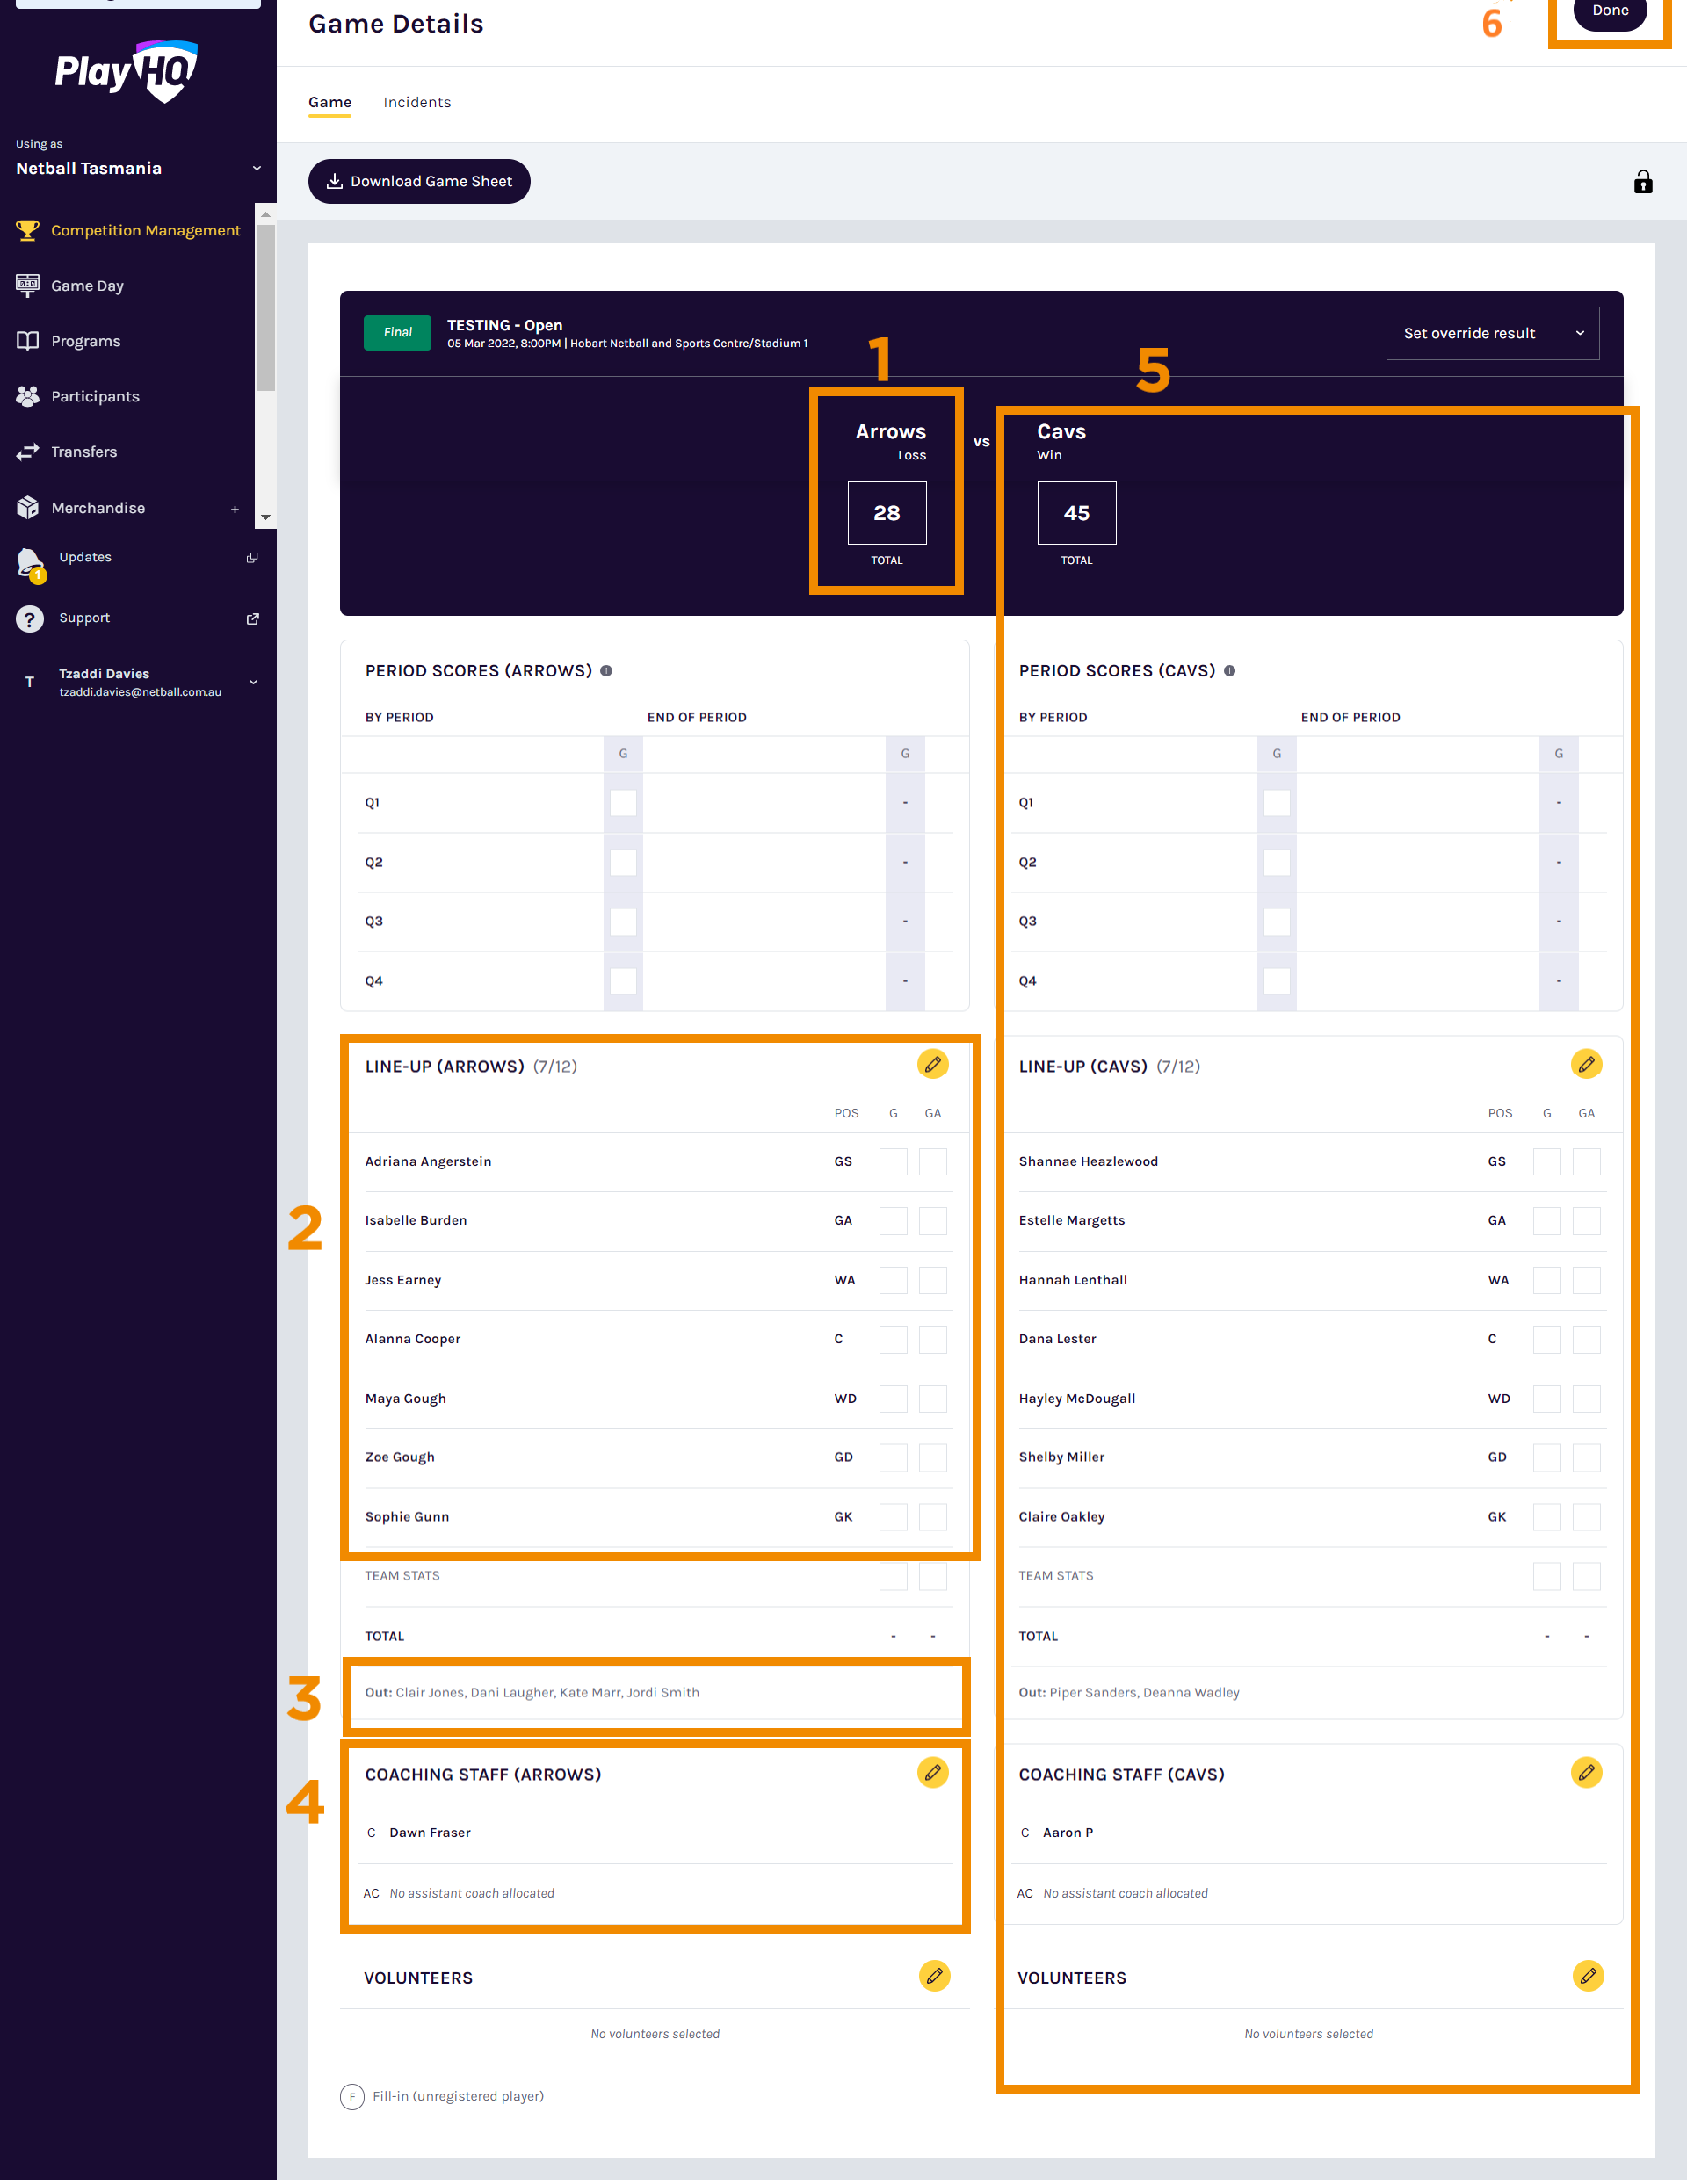Image resolution: width=1687 pixels, height=2184 pixels.
Task: Edit volunteers for the Arrows side
Action: (933, 1975)
